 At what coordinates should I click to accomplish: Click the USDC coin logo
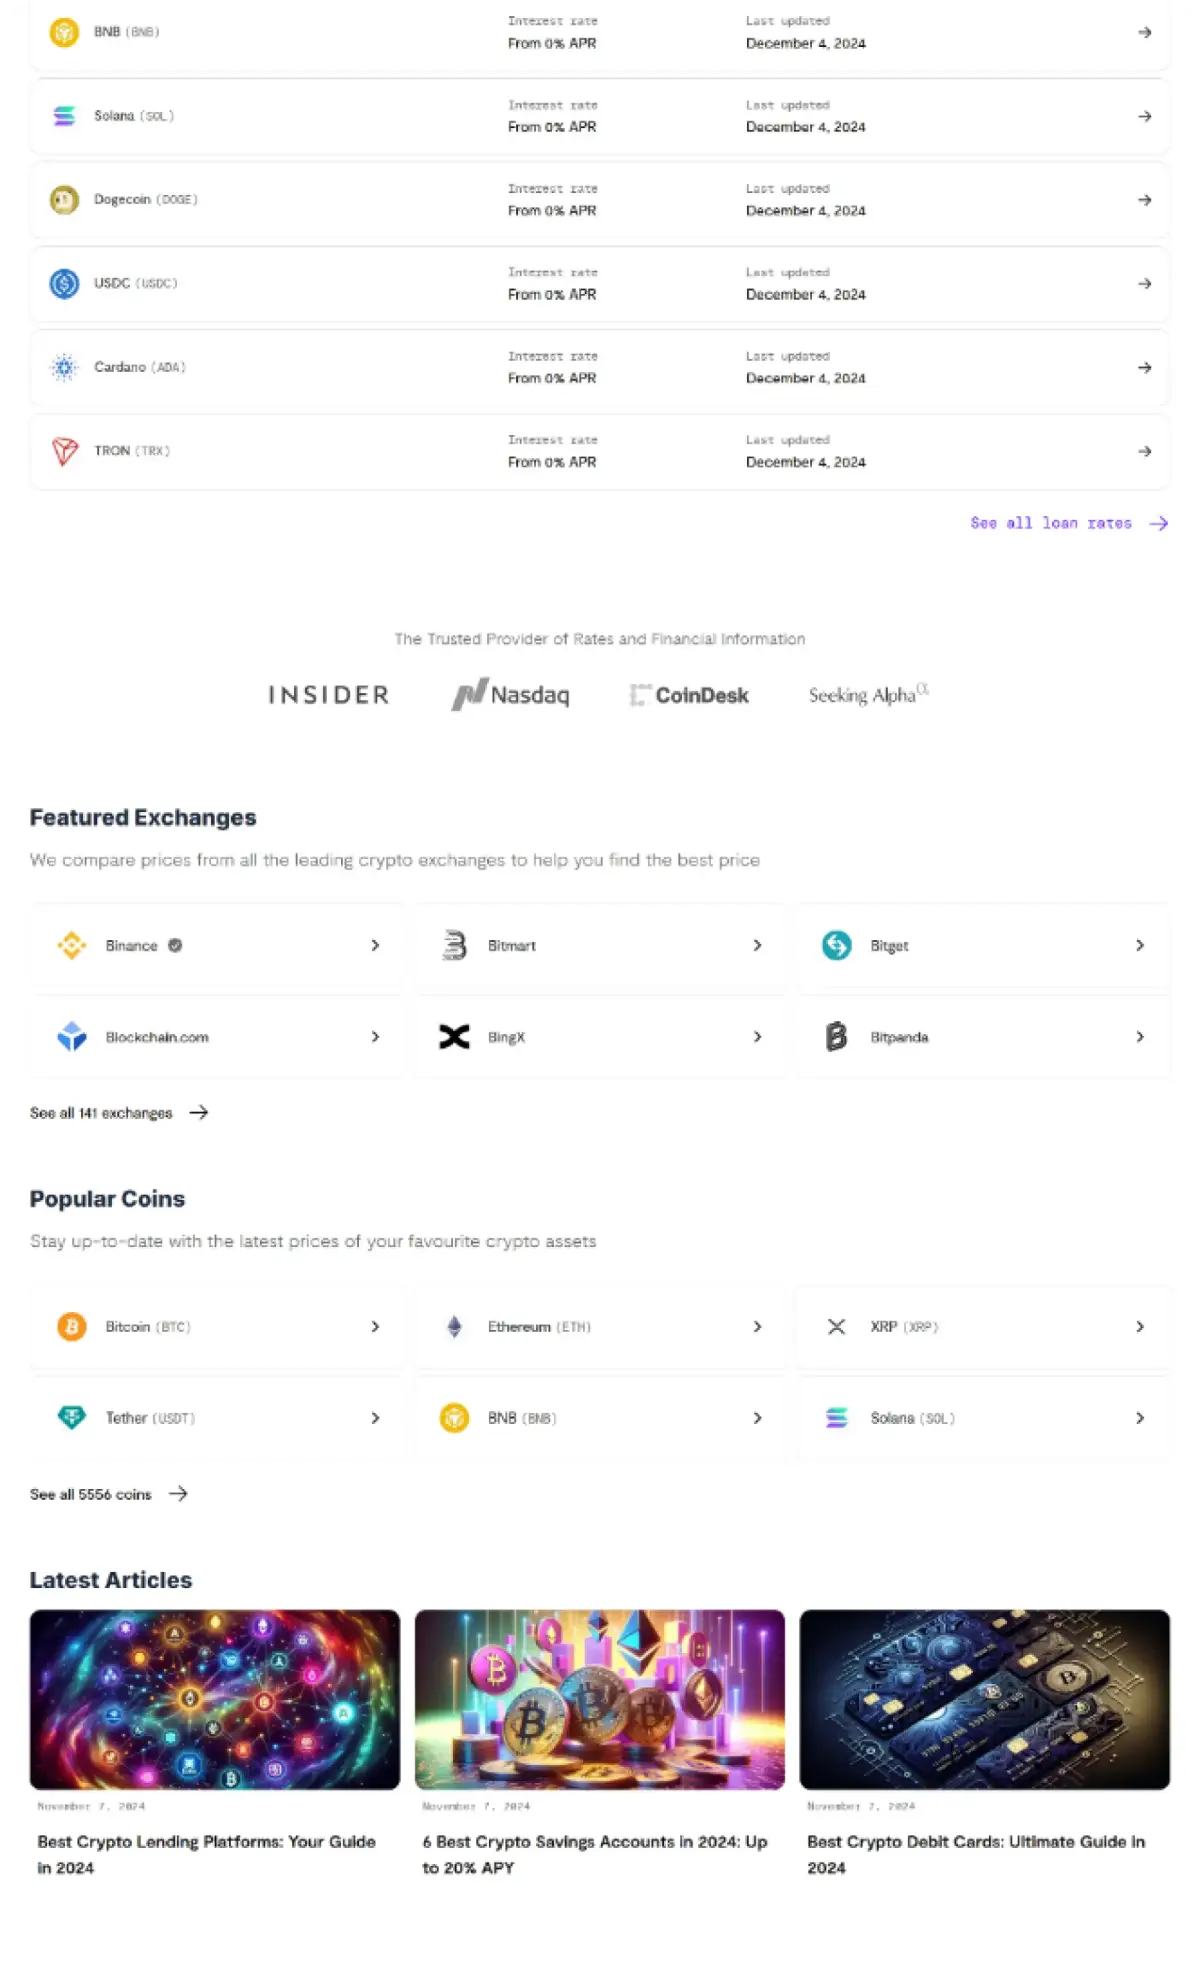[64, 284]
